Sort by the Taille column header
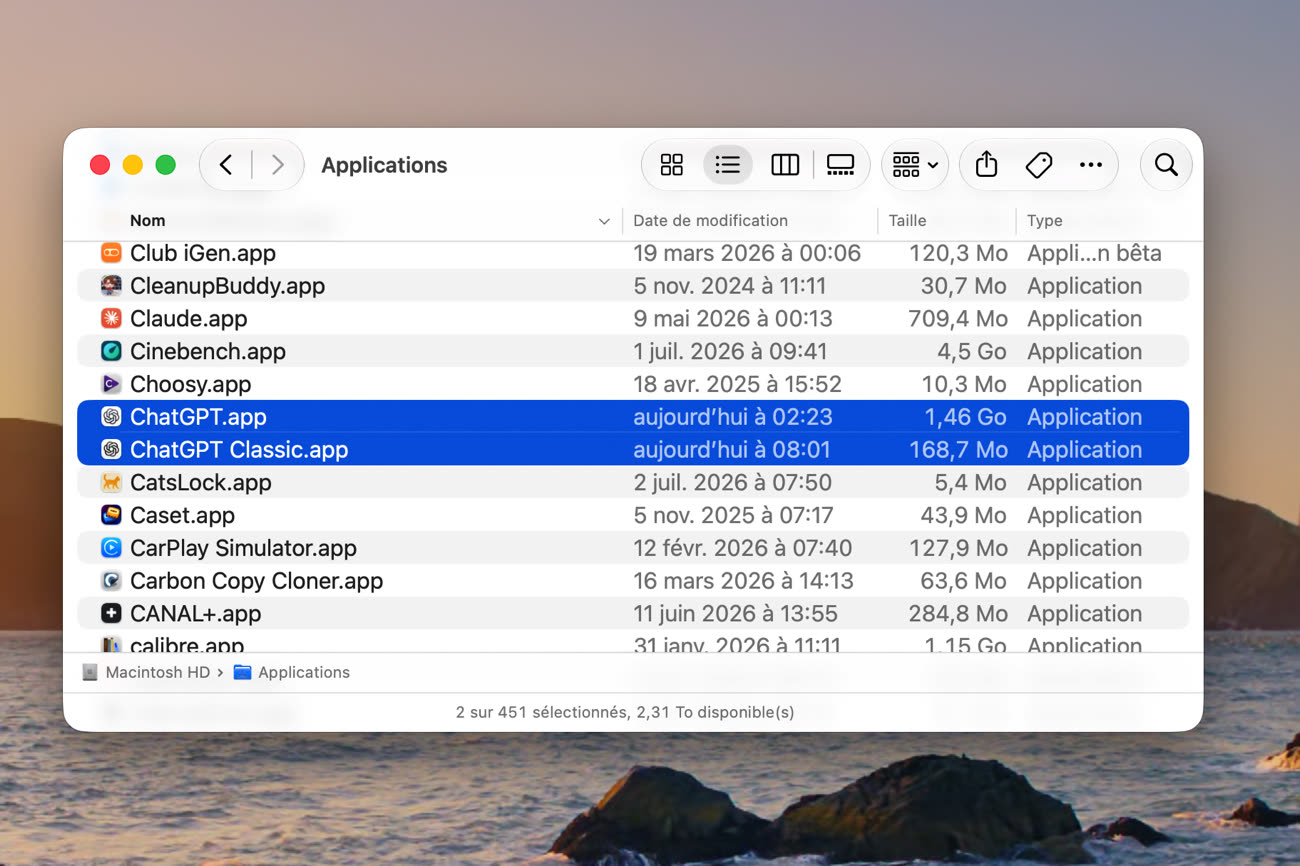This screenshot has width=1300, height=866. 908,221
